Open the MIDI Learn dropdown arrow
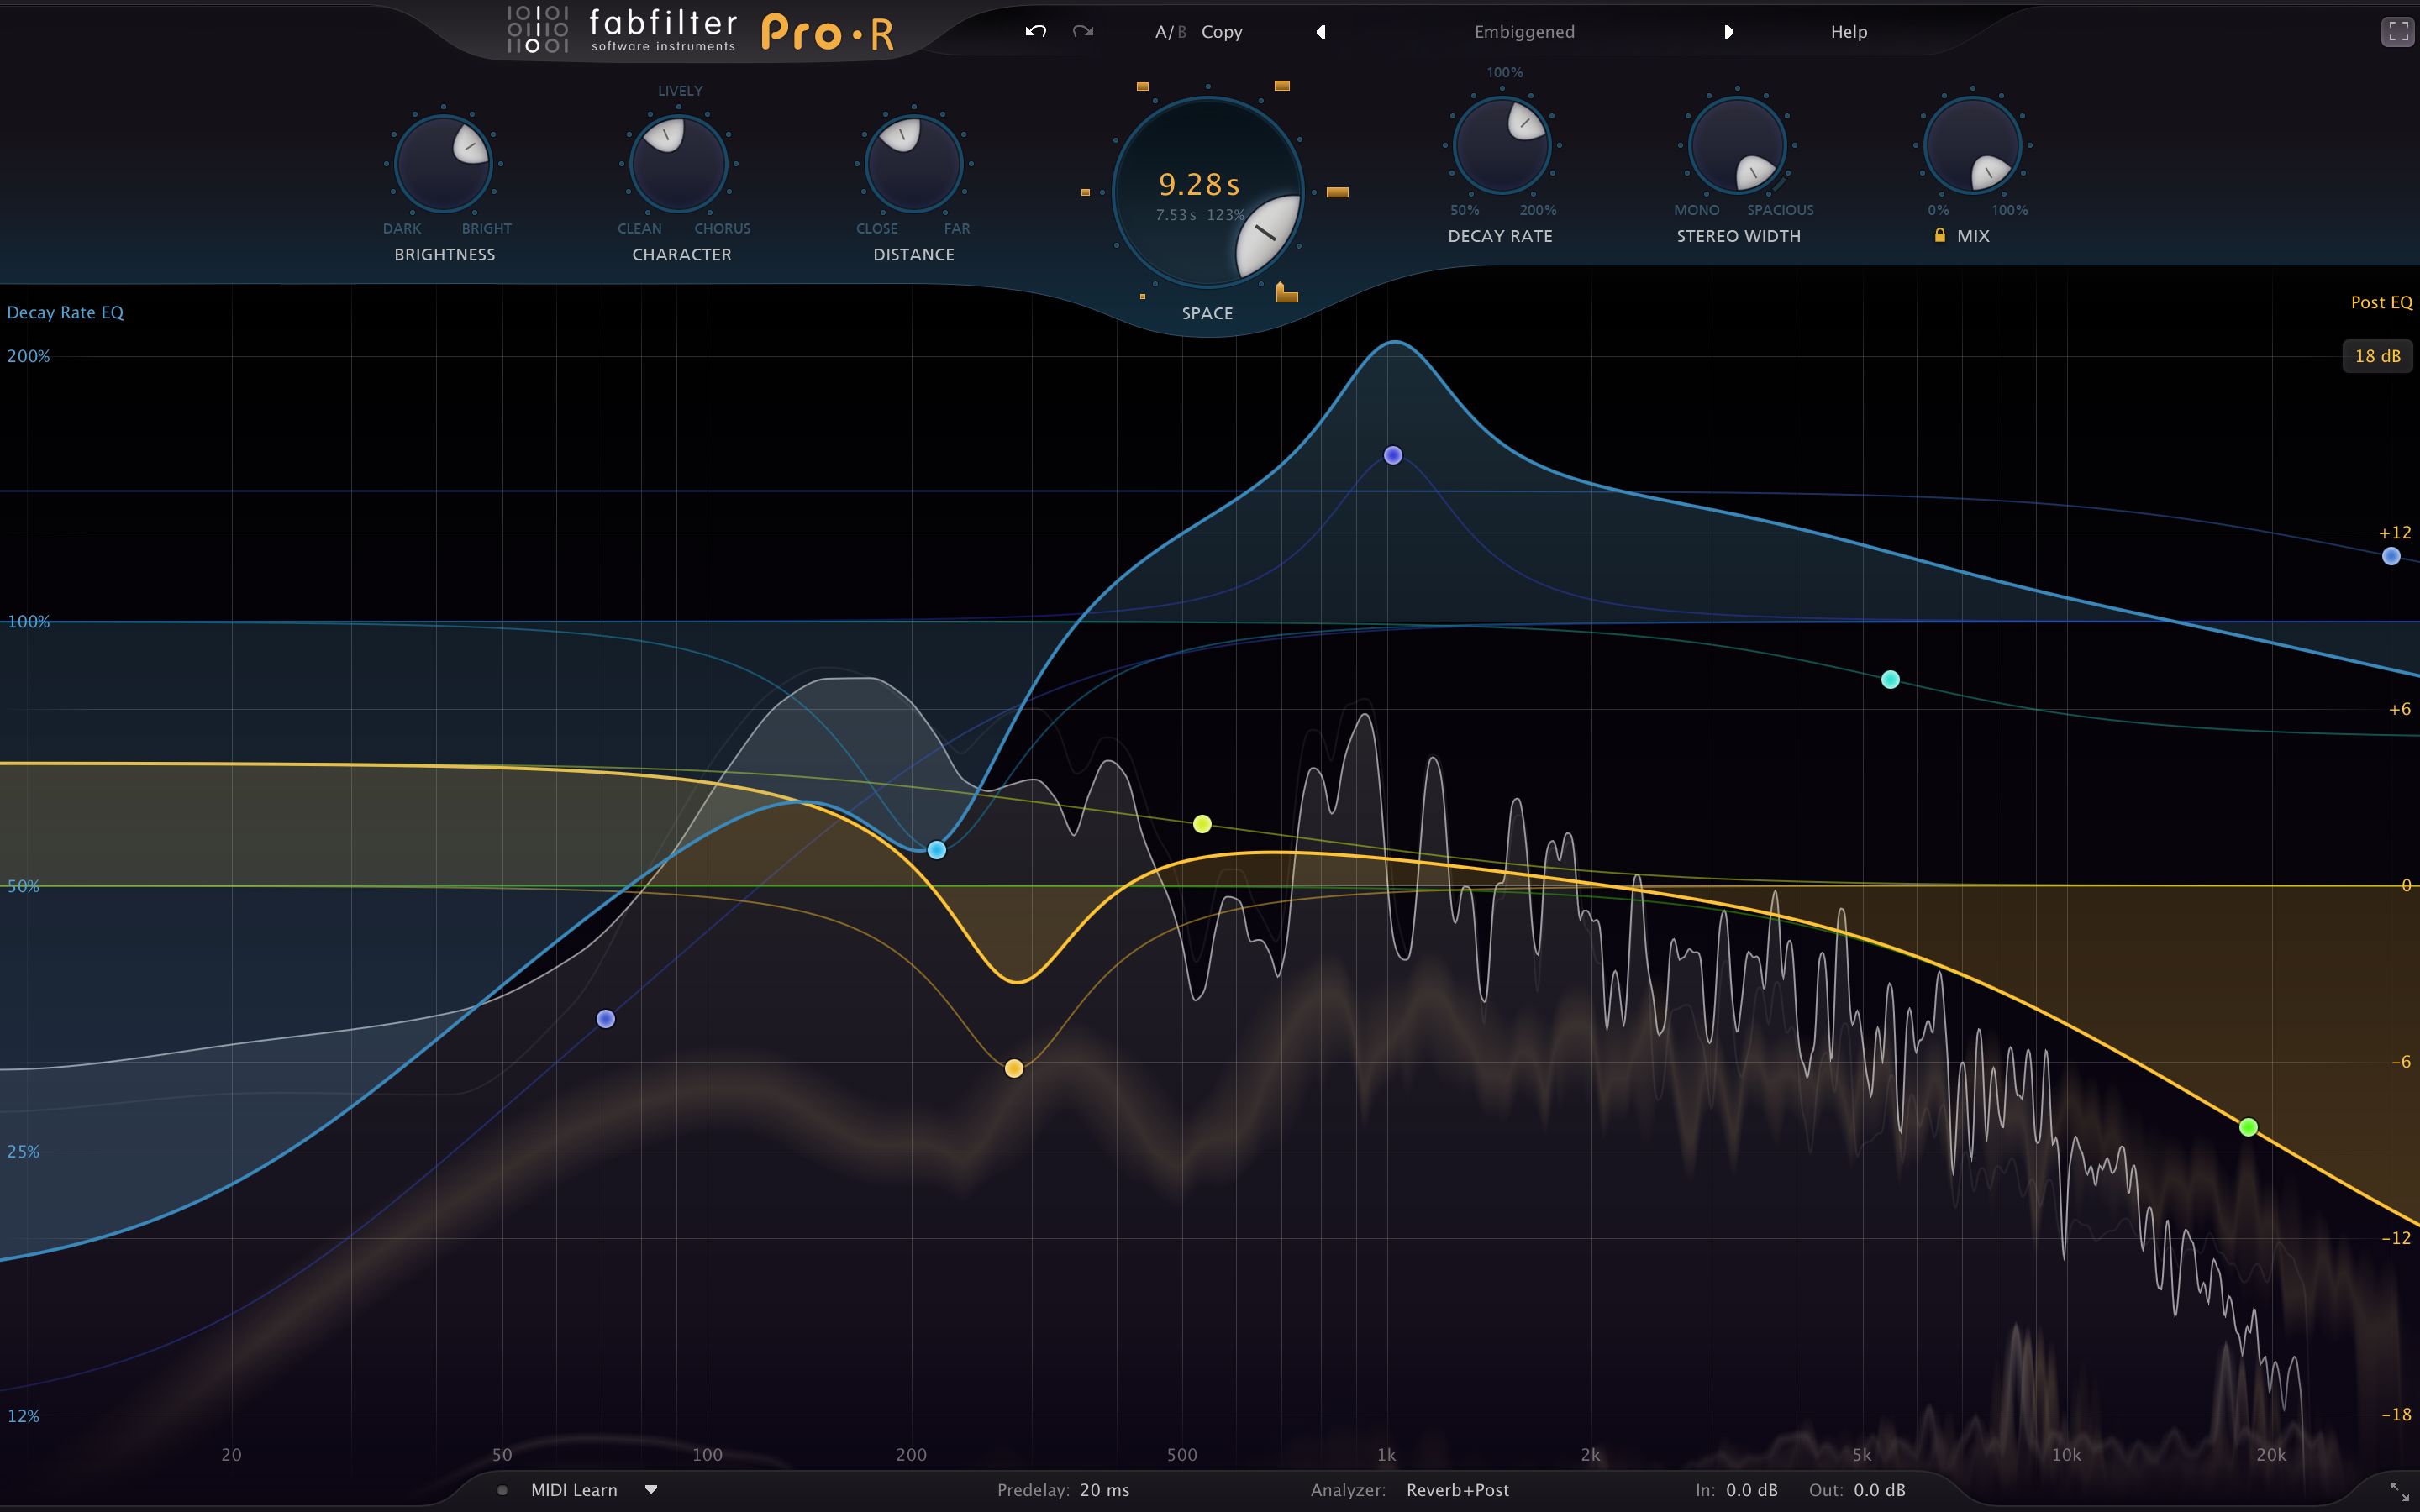 pyautogui.click(x=651, y=1489)
